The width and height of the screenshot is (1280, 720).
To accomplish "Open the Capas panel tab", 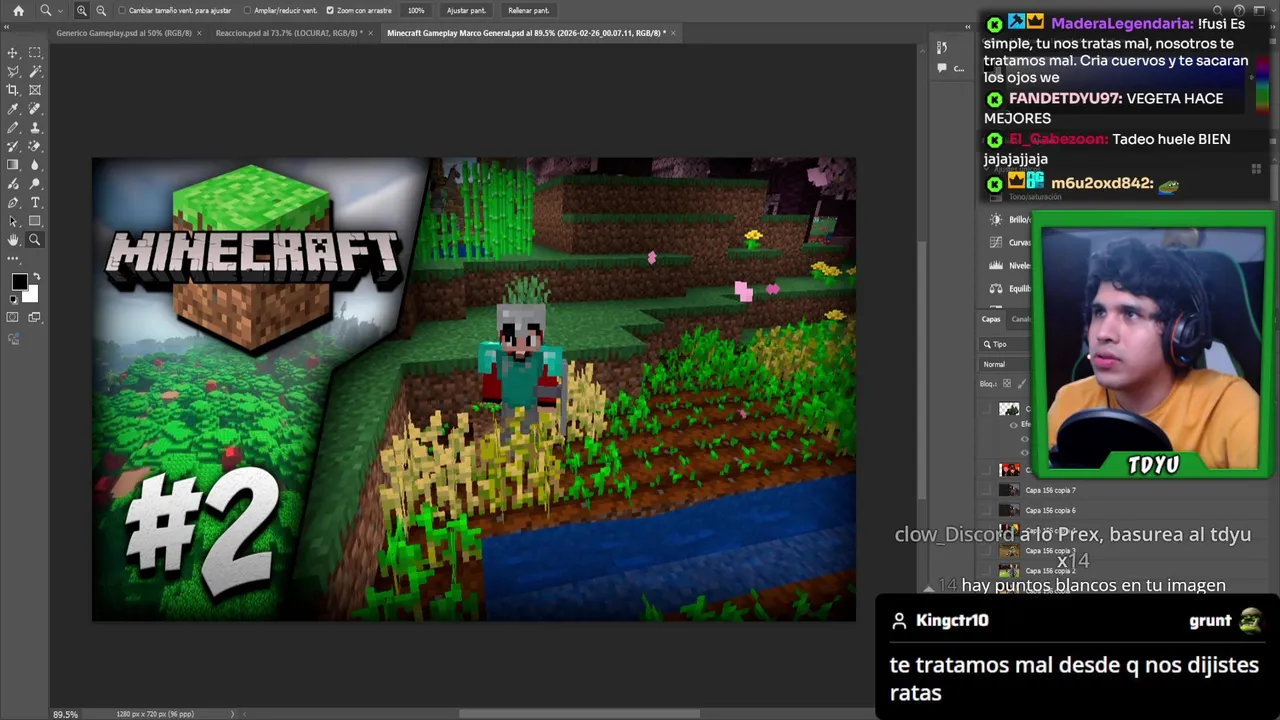I will point(991,319).
